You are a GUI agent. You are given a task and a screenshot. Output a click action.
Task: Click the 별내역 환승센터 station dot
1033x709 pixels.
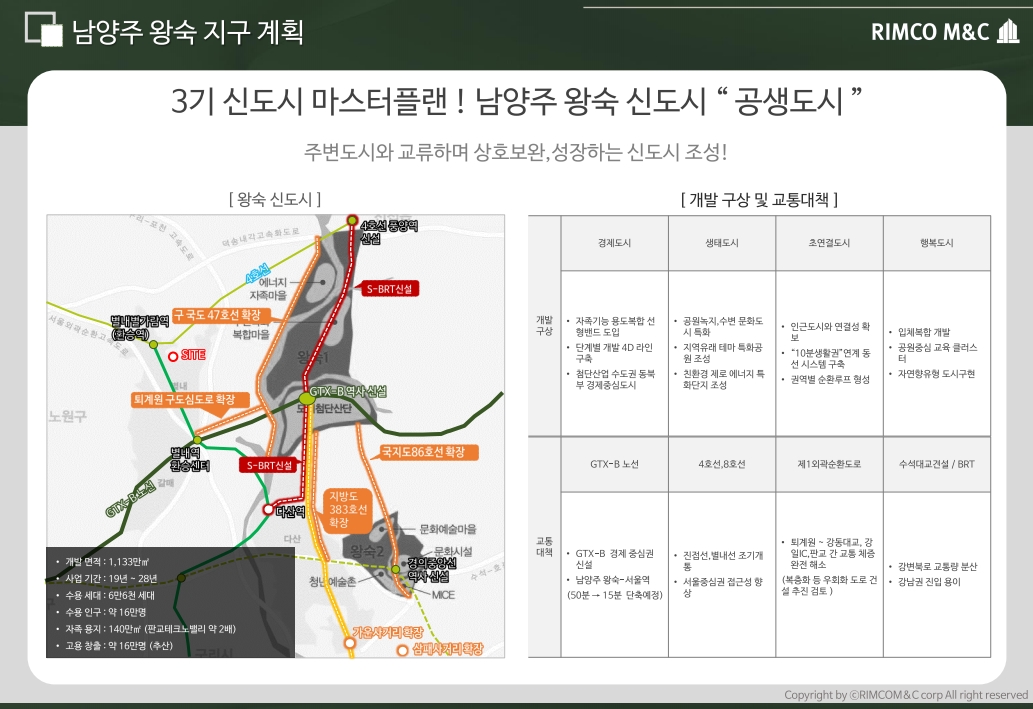197,439
